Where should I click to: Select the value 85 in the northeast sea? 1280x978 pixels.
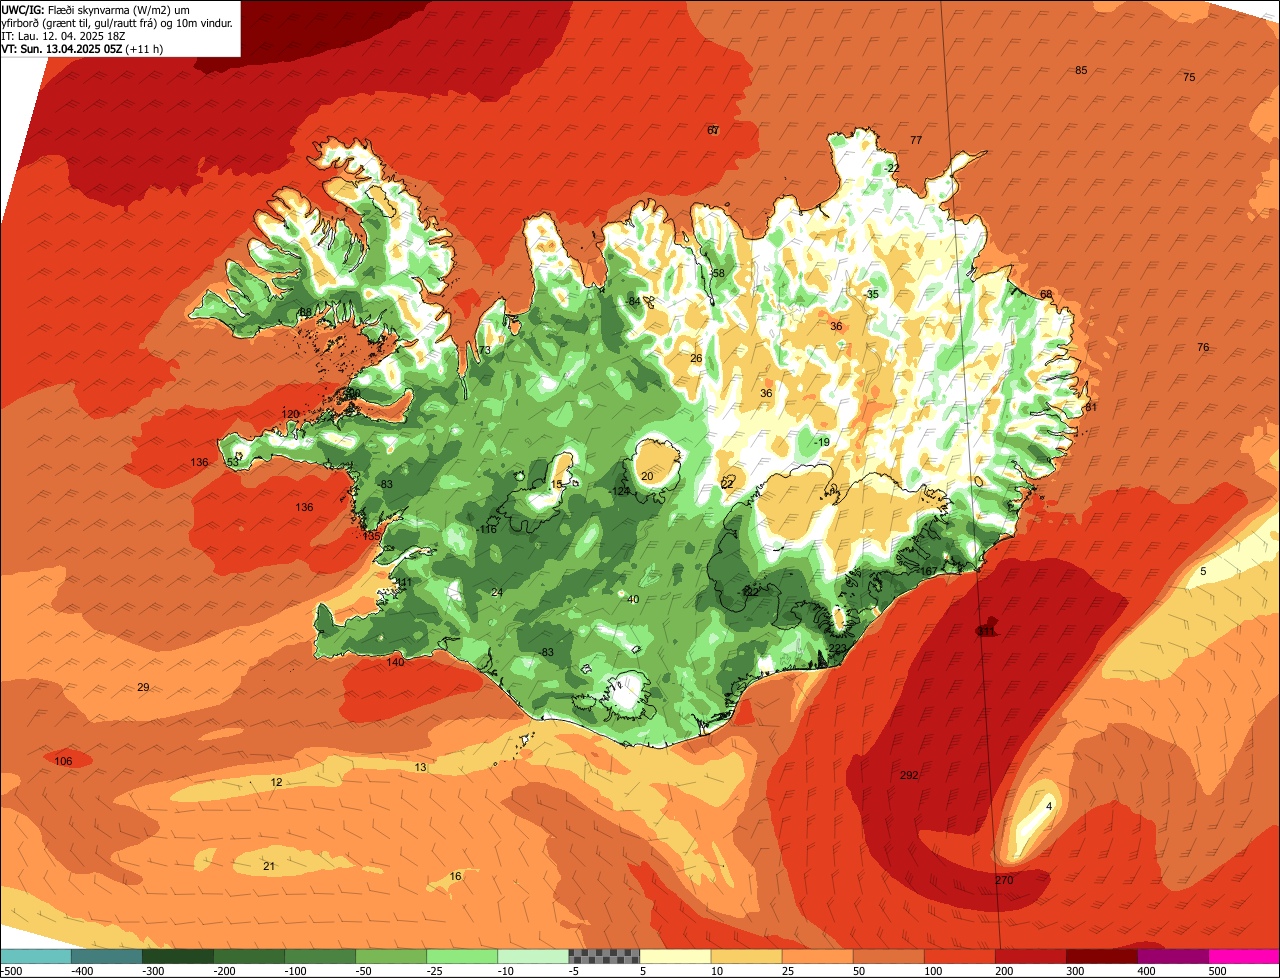coord(1081,70)
